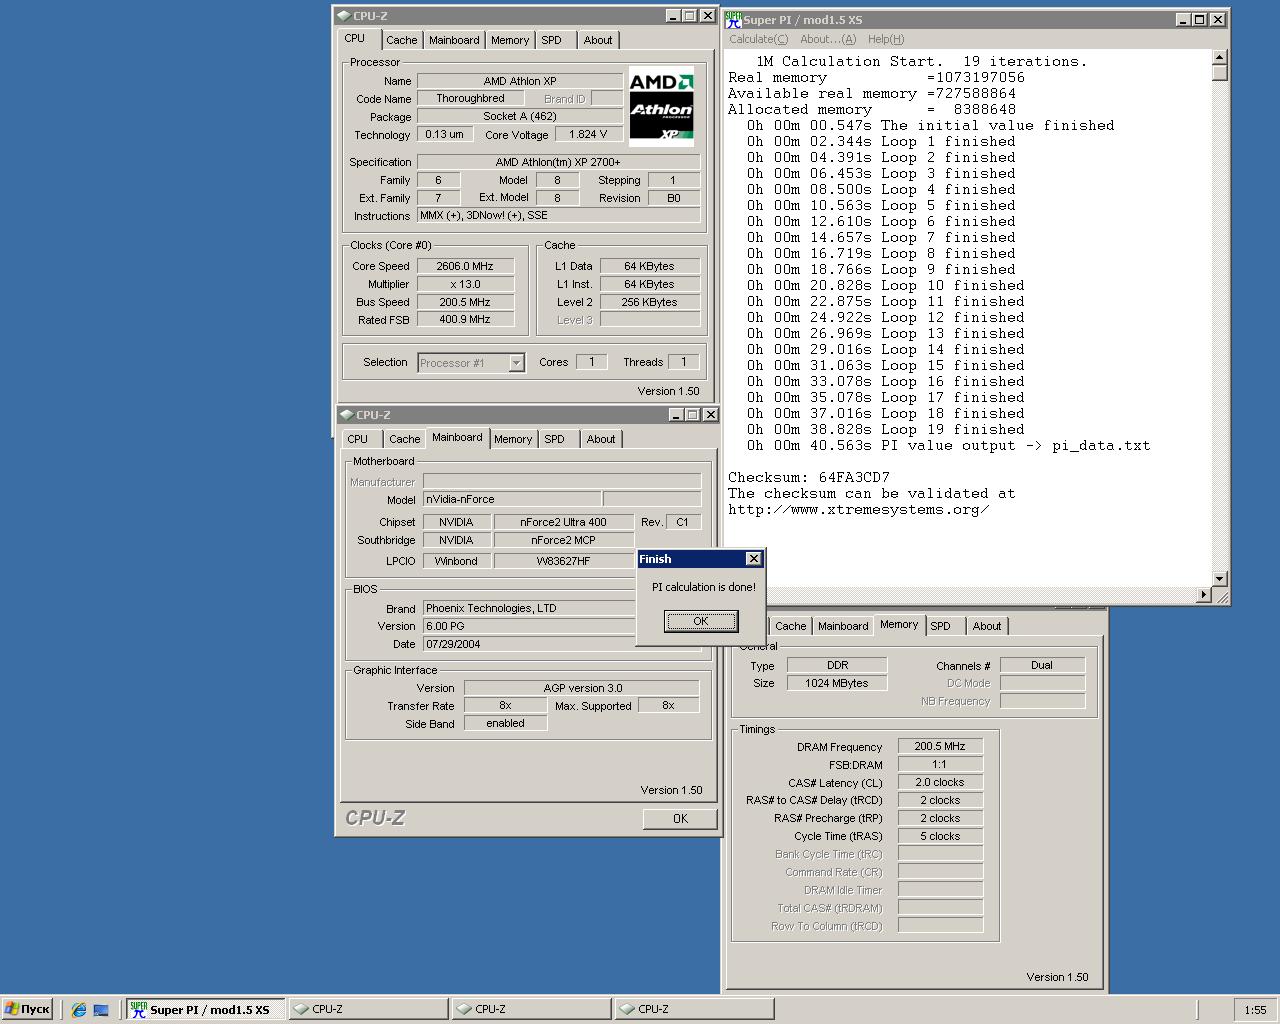This screenshot has height=1024, width=1280.
Task: Click the Cycle Time value 5 clocks
Action: 940,836
